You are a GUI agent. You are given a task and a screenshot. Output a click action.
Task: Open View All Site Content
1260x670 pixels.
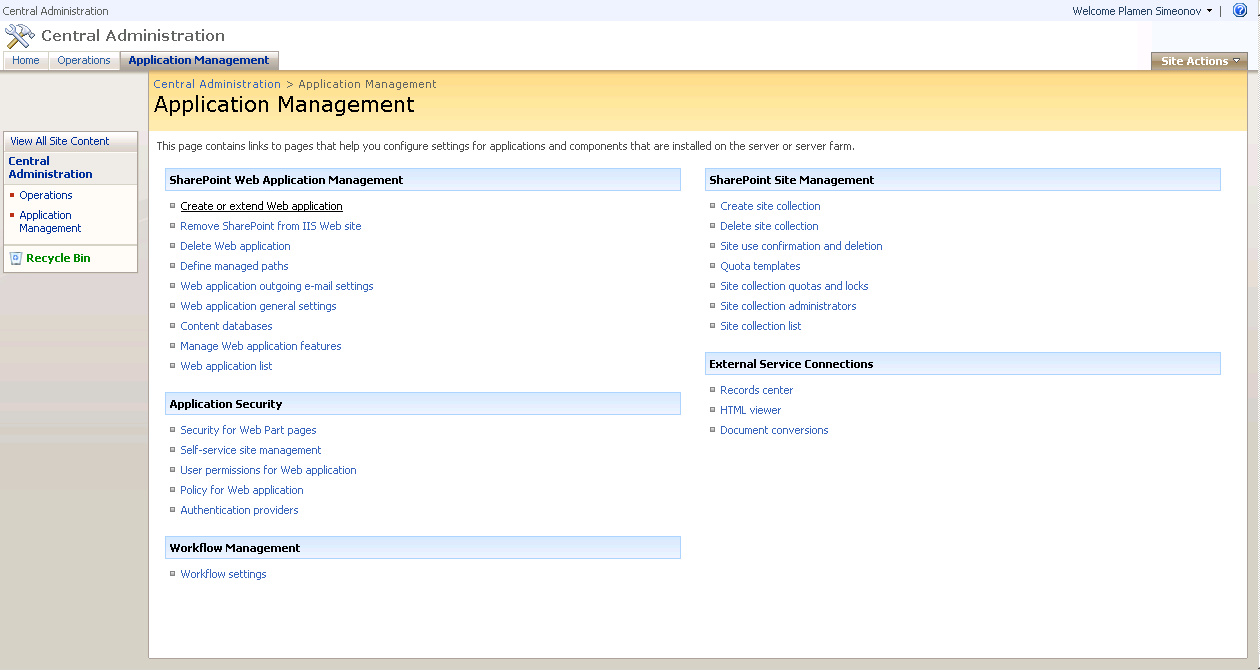[x=60, y=141]
